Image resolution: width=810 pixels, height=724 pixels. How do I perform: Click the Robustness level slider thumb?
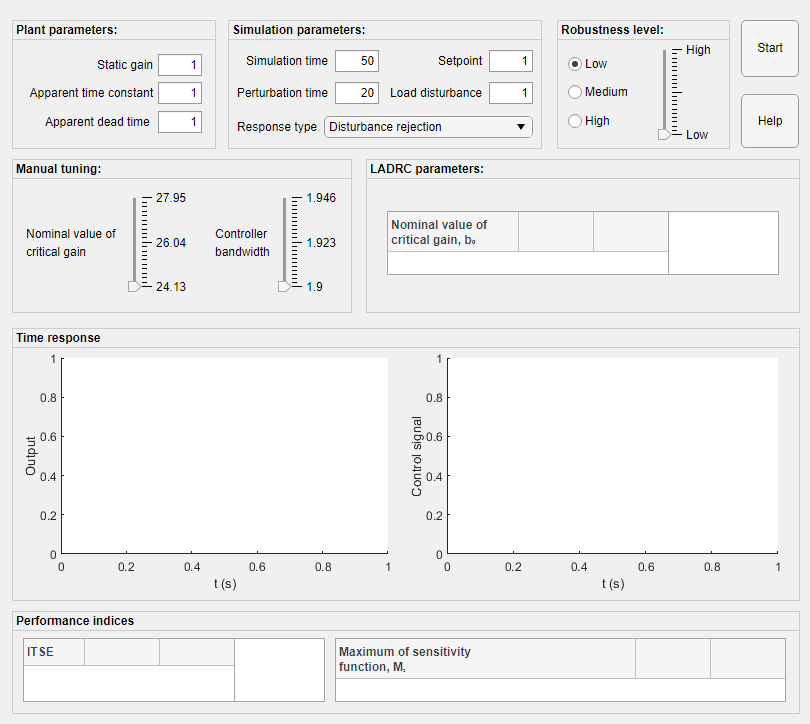point(664,134)
